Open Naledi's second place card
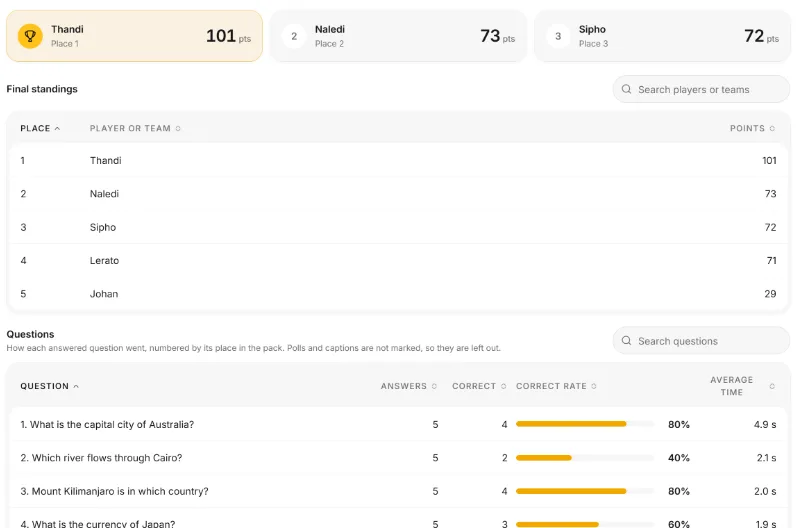This screenshot has width=800, height=528. point(398,36)
